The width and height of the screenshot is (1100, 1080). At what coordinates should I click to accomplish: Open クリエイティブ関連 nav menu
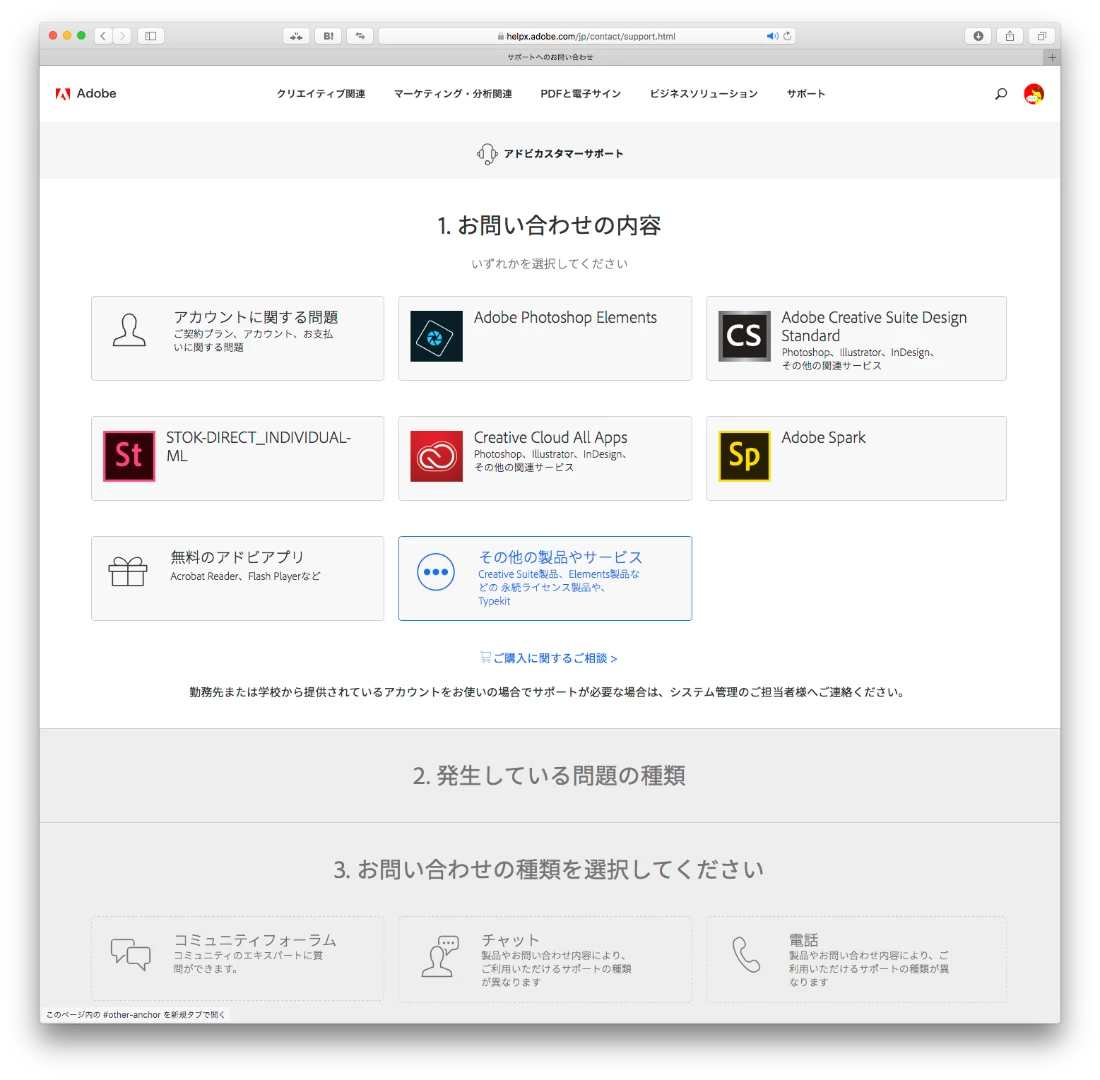click(321, 94)
